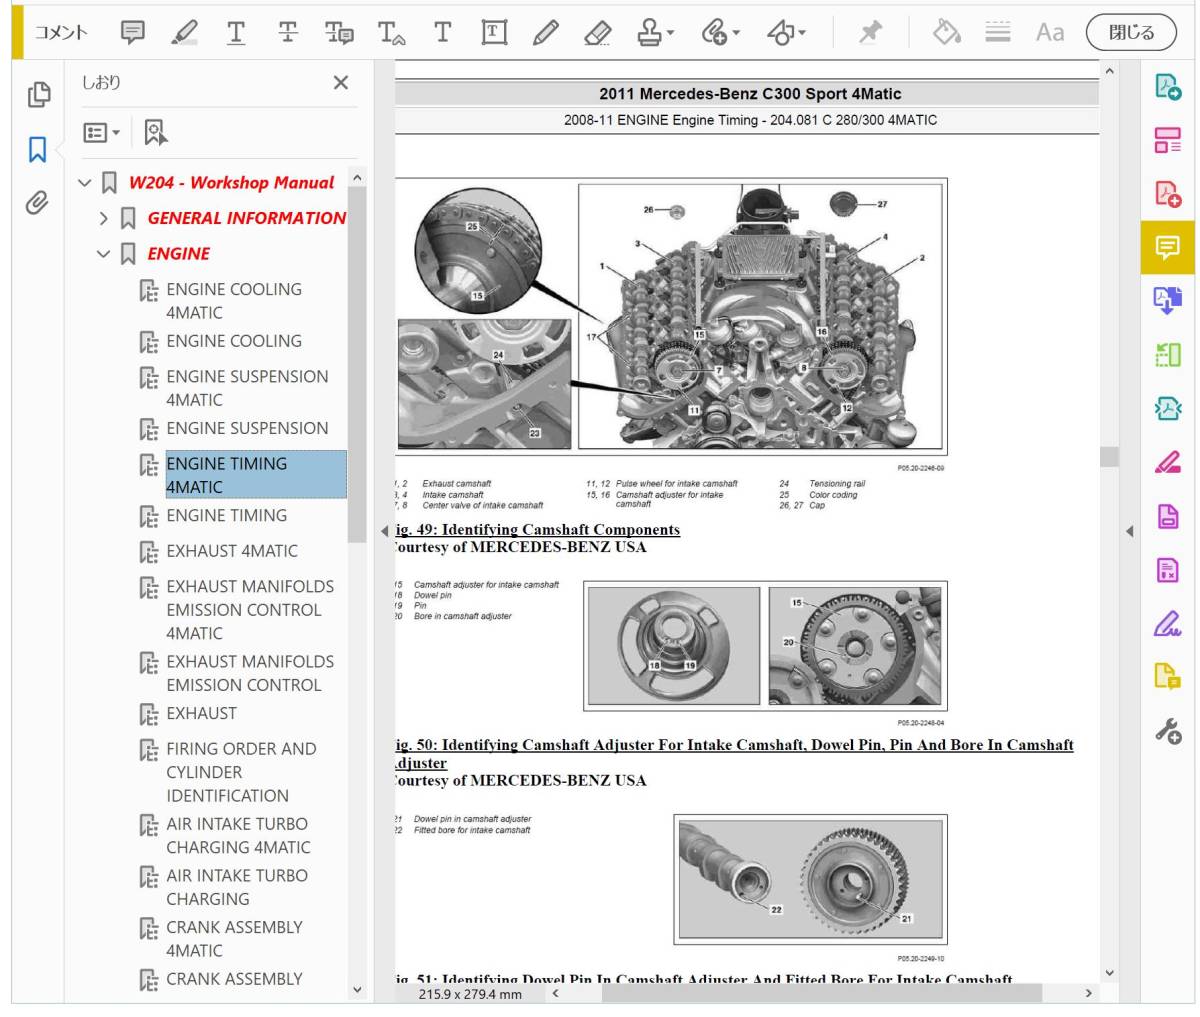This screenshot has height=1017, width=1200.
Task: Open the page thumbnails panel
Action: tap(39, 95)
